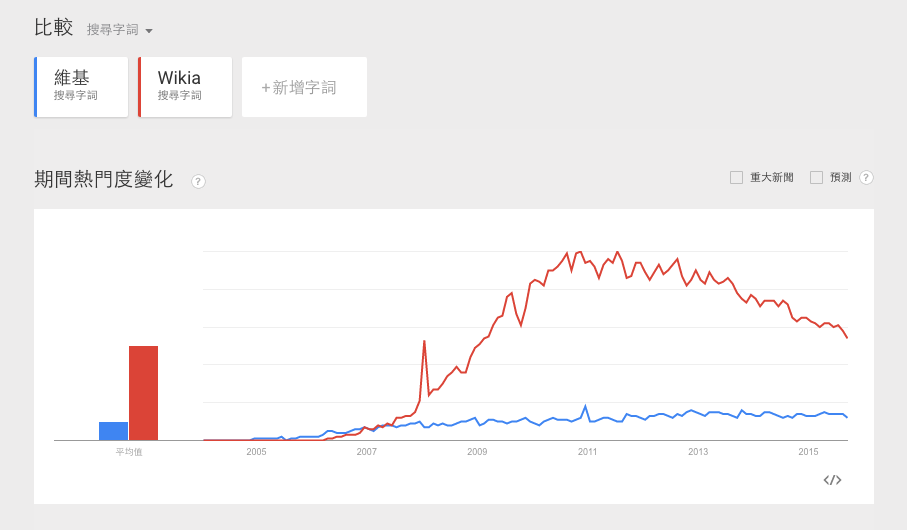The height and width of the screenshot is (530, 907).
Task: Click the 2011 year label on axis
Action: (587, 452)
